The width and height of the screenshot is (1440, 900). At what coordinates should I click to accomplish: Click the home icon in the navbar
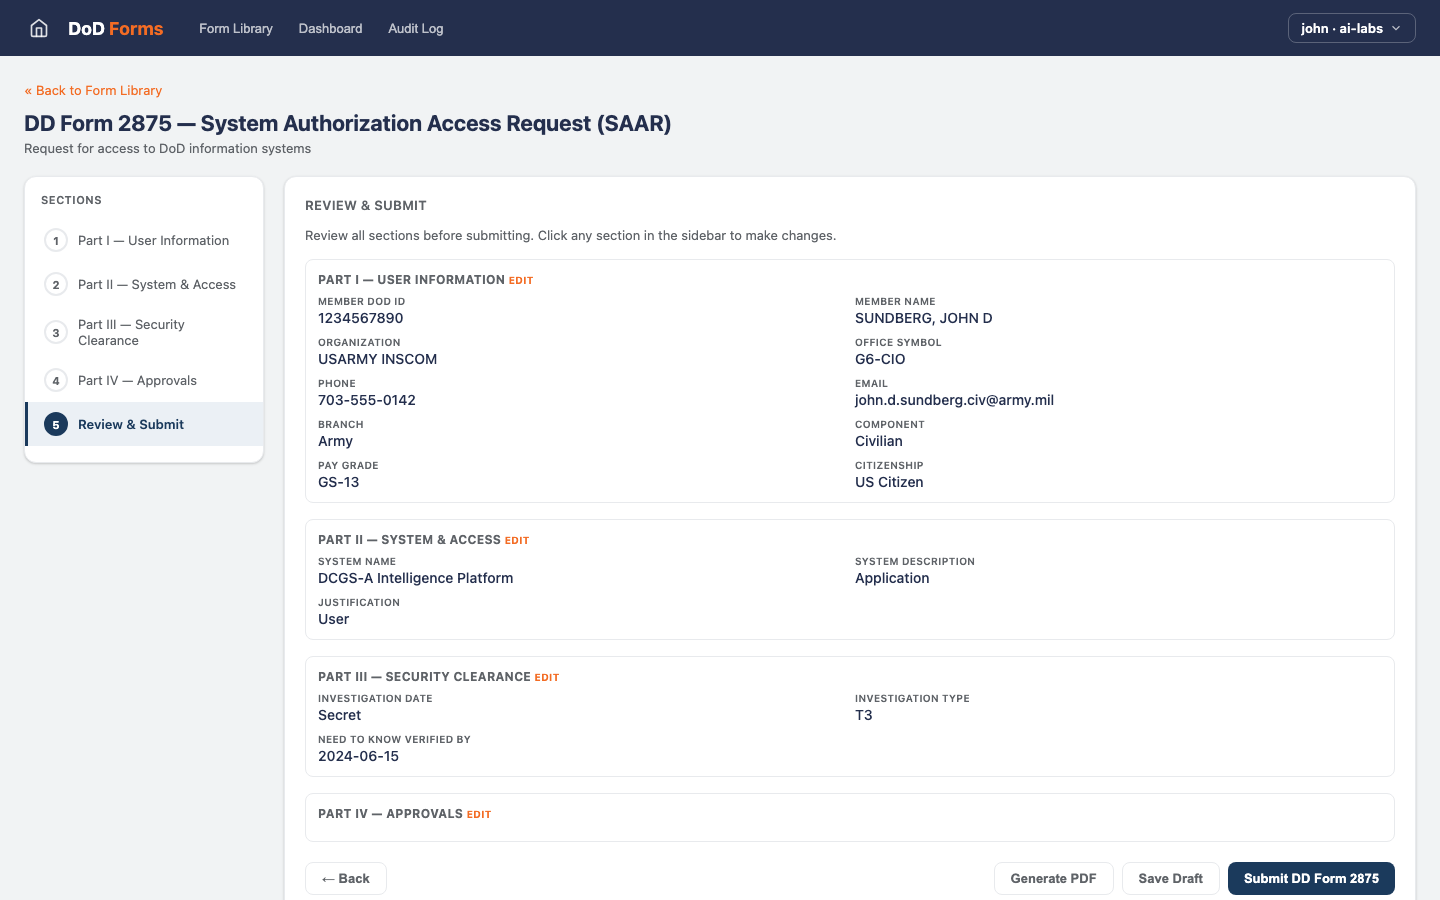click(39, 28)
